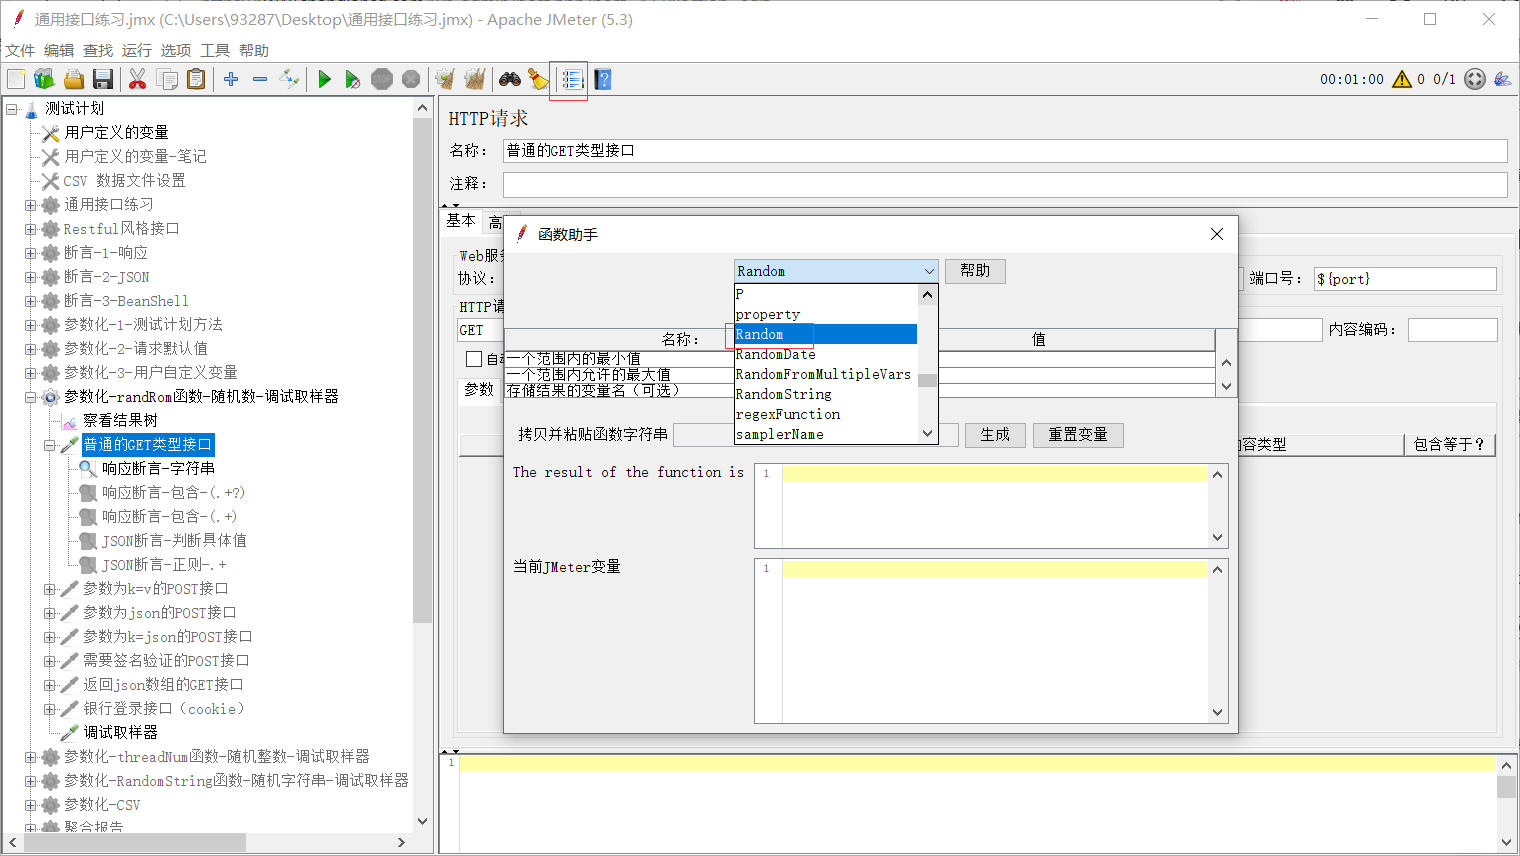Save the test plan with the floppy icon
This screenshot has height=856, width=1520.
[x=102, y=79]
